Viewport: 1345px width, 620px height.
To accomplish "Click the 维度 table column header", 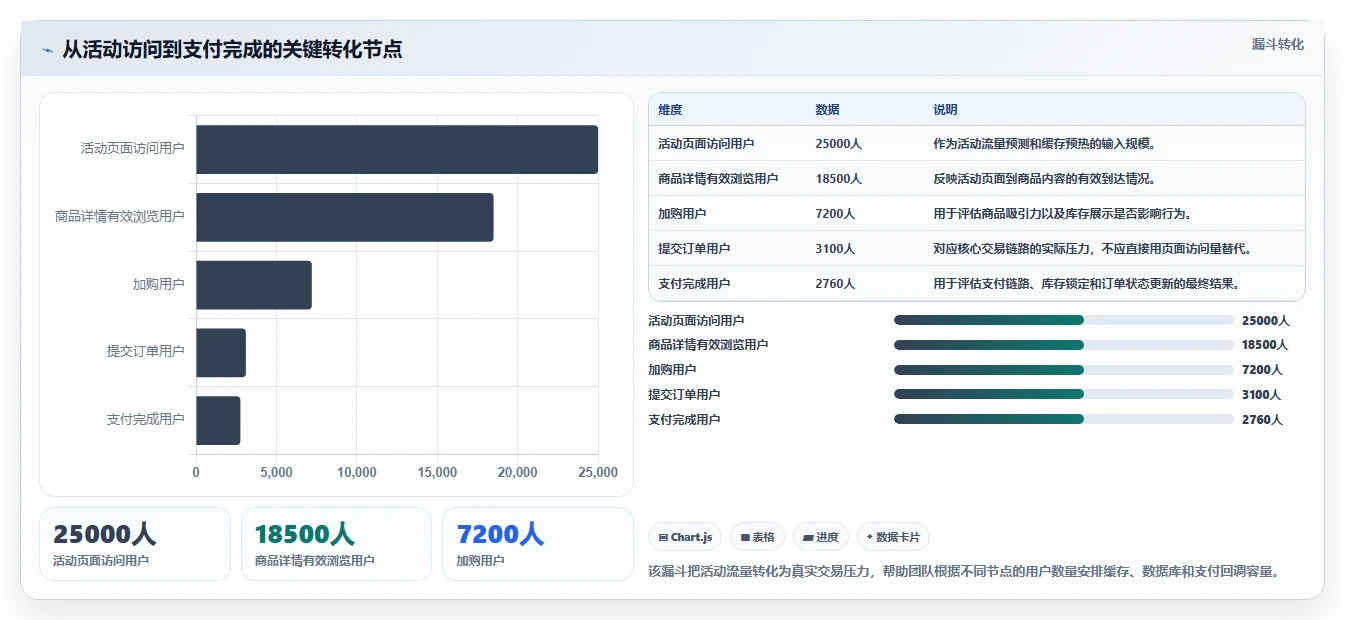I will tap(670, 110).
